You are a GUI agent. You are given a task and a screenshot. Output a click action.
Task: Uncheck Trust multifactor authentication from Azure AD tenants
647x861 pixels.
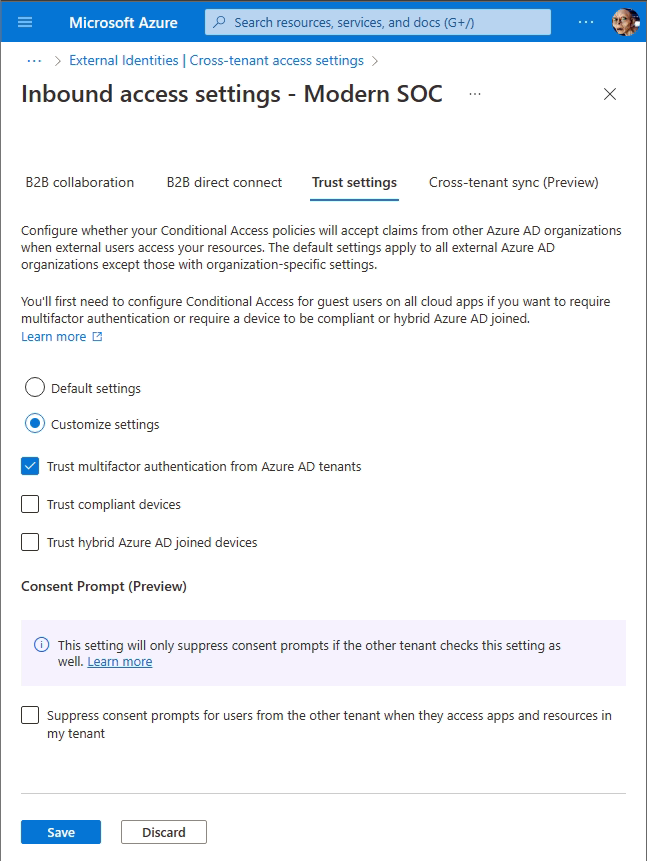pyautogui.click(x=30, y=466)
